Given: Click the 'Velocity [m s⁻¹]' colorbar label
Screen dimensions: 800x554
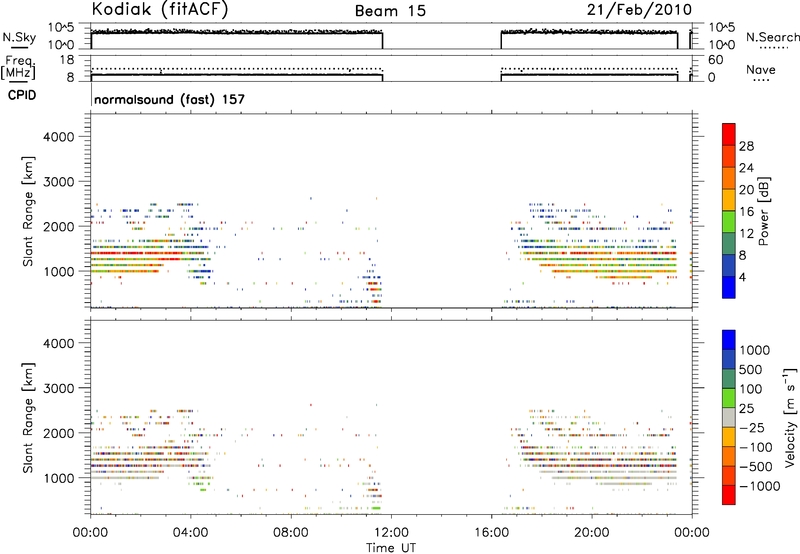Looking at the screenshot, I should click(x=790, y=417).
